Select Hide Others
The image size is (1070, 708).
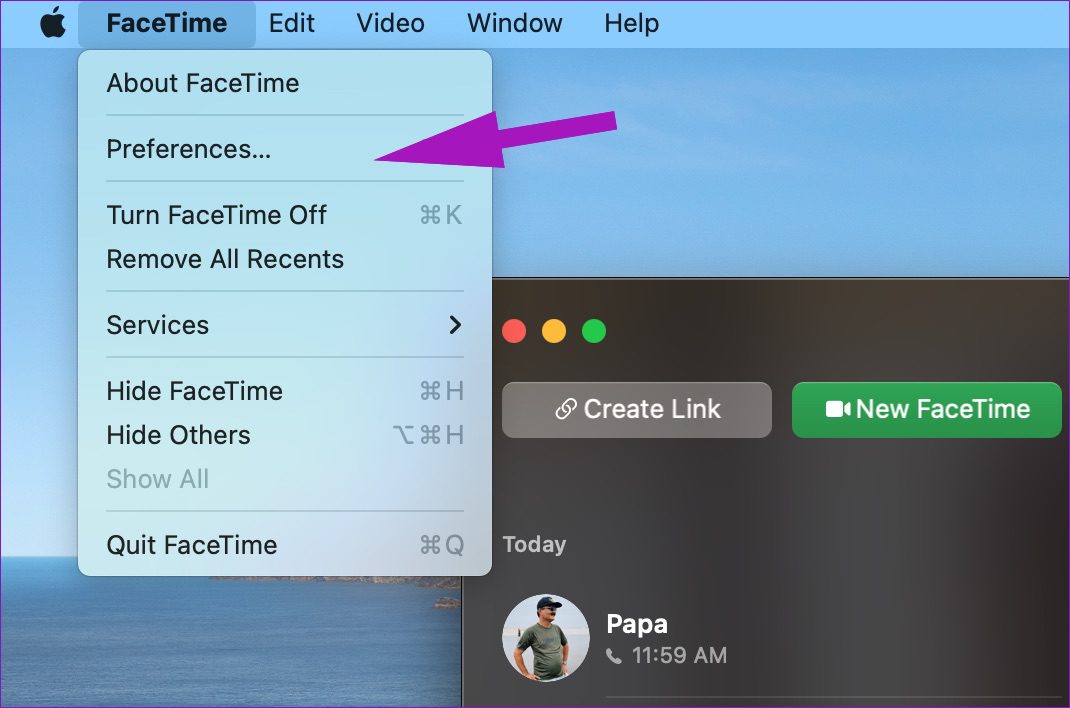pyautogui.click(x=177, y=434)
